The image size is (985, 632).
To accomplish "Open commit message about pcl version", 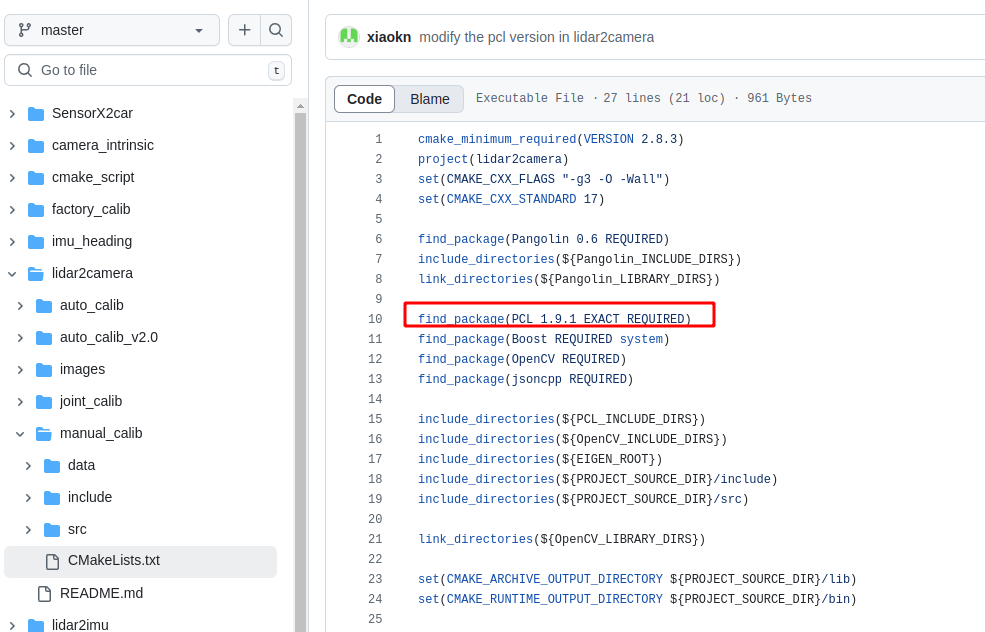I will click(536, 37).
